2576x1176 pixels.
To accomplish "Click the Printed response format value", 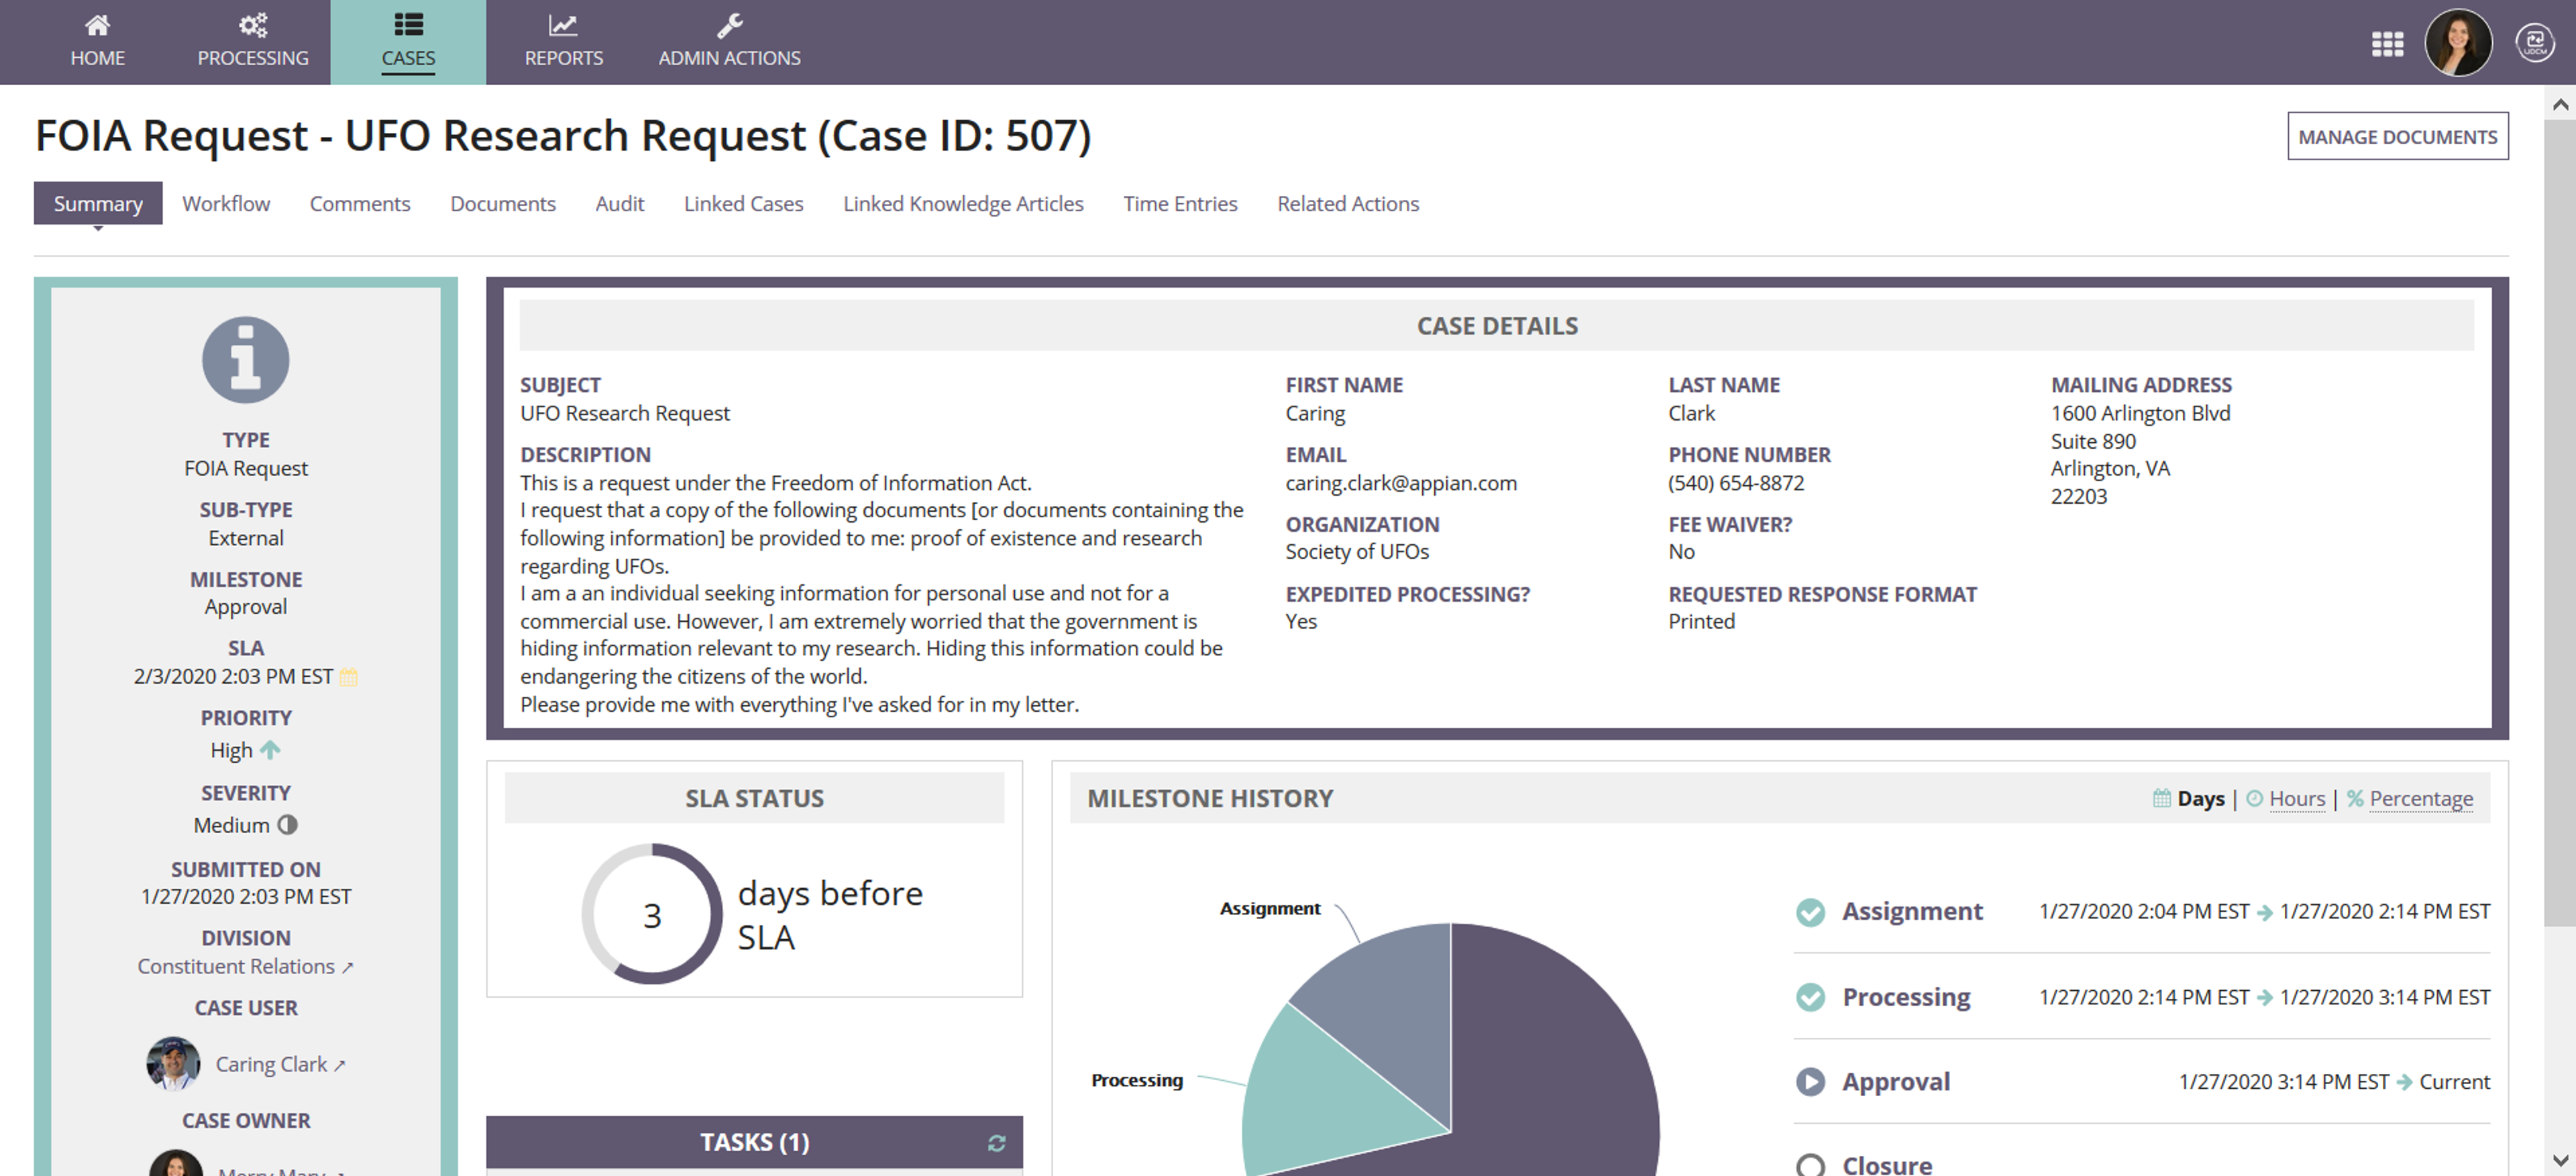I will 1701,621.
